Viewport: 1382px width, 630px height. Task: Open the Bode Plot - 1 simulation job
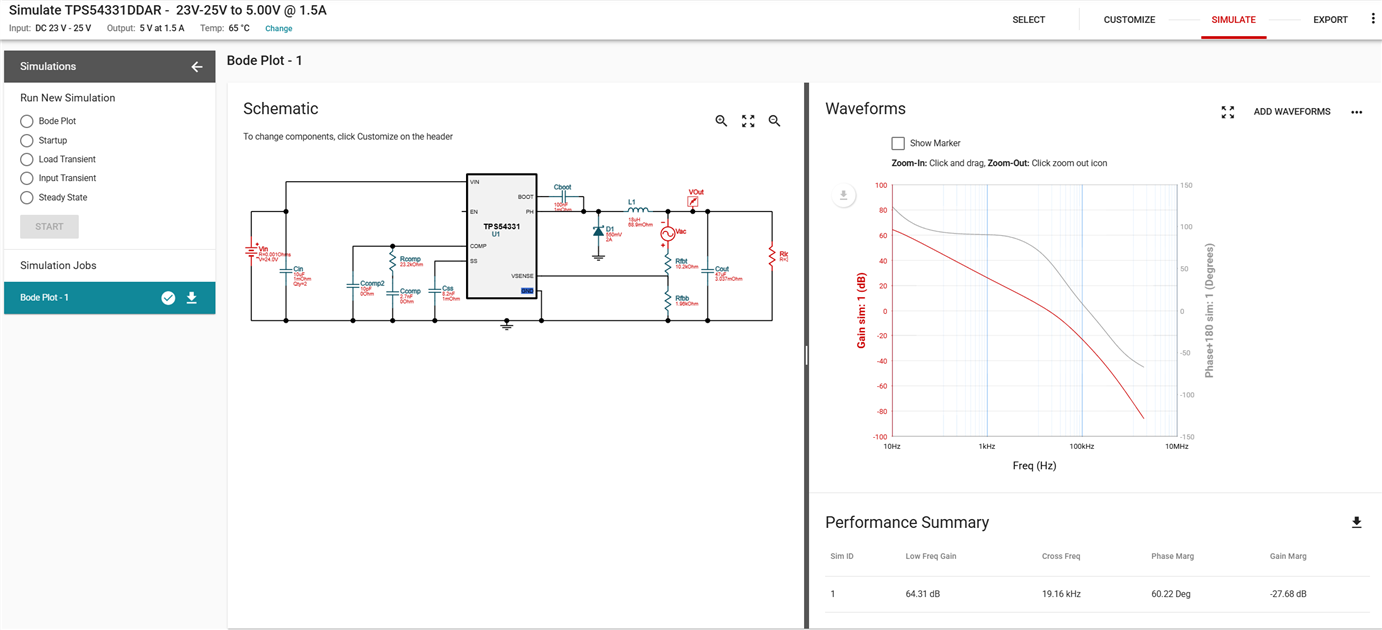(x=109, y=298)
